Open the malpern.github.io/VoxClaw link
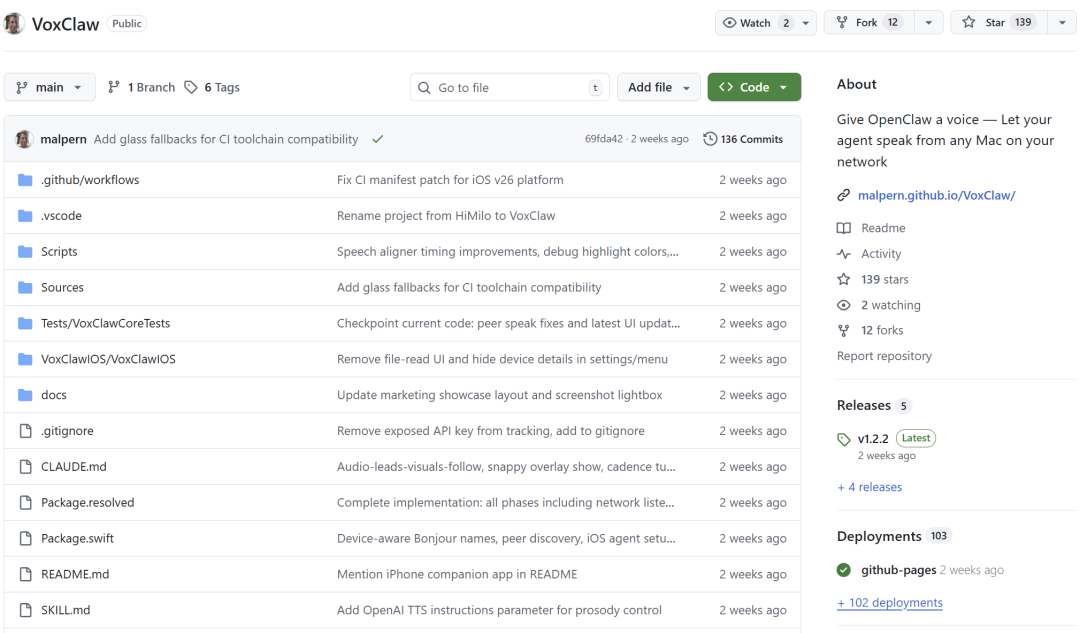Screen dimensions: 1080x633 coord(936,195)
